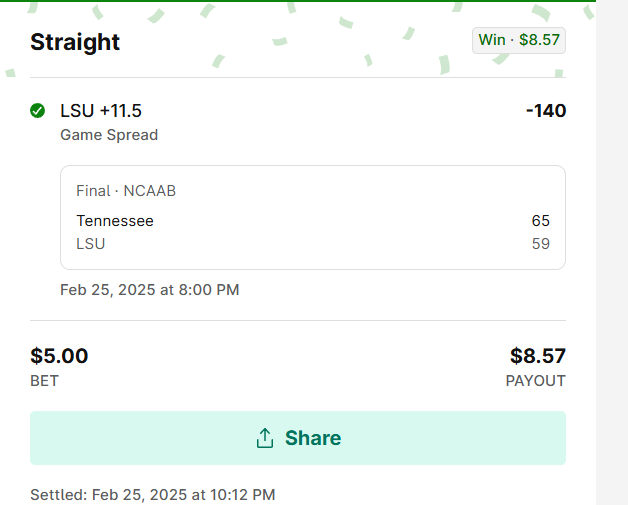628x505 pixels.
Task: Click the $5.00 bet amount
Action: [x=59, y=356]
